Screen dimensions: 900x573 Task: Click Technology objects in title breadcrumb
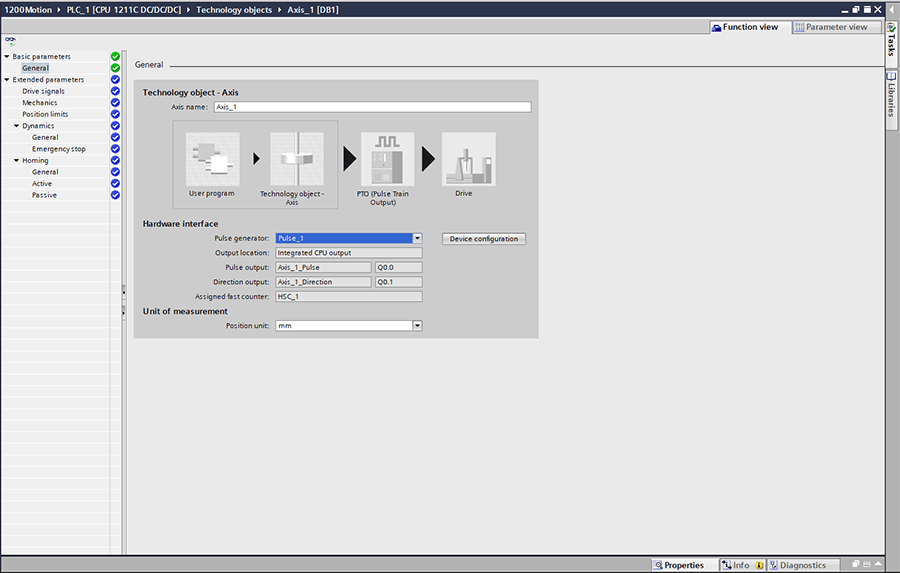pyautogui.click(x=234, y=10)
